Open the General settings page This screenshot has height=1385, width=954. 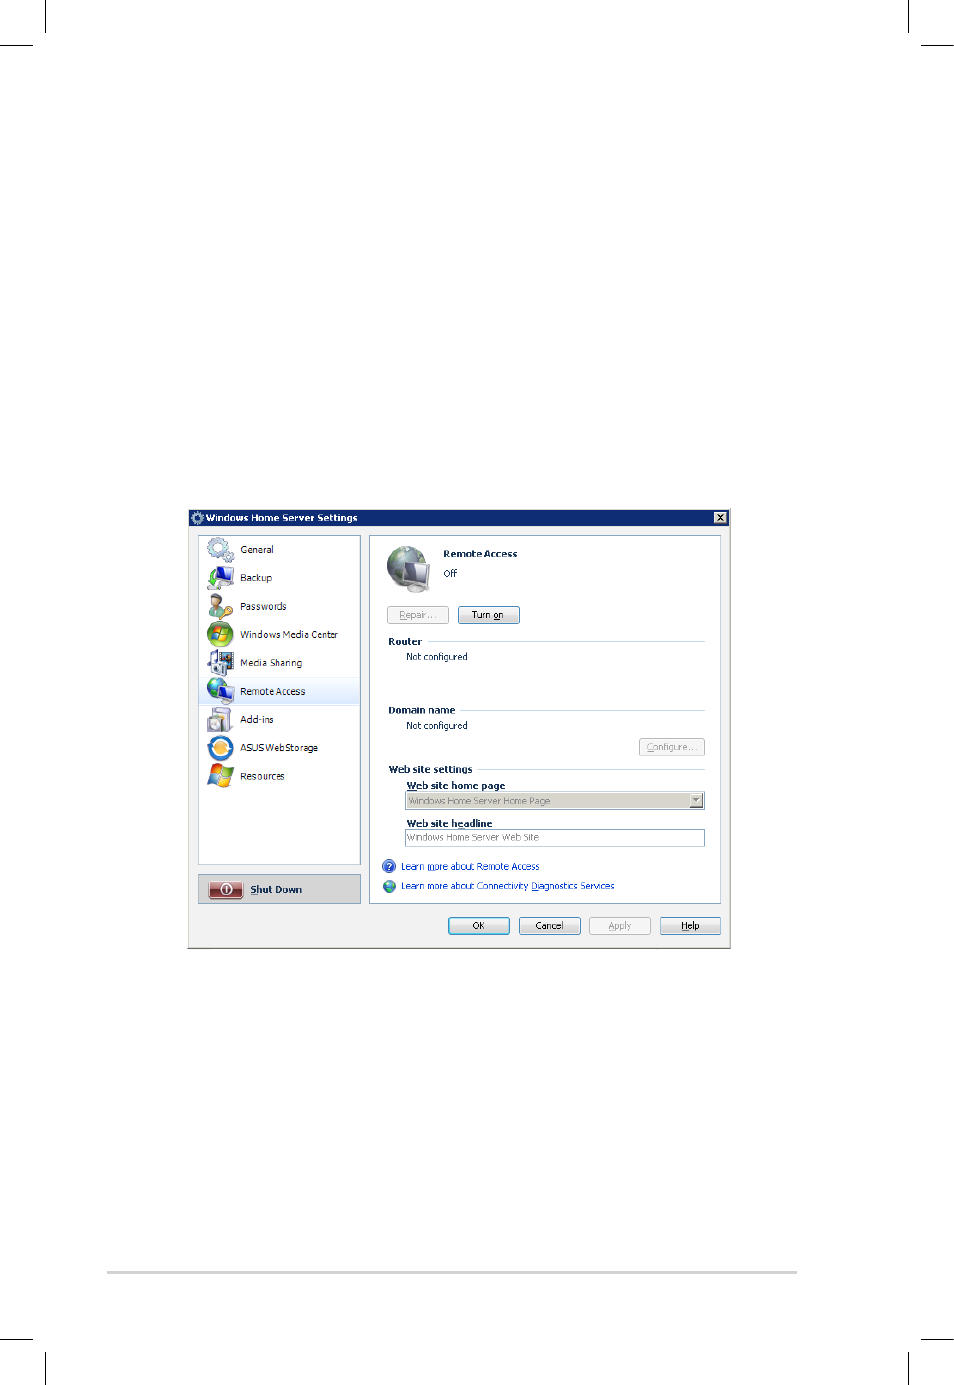(279, 549)
